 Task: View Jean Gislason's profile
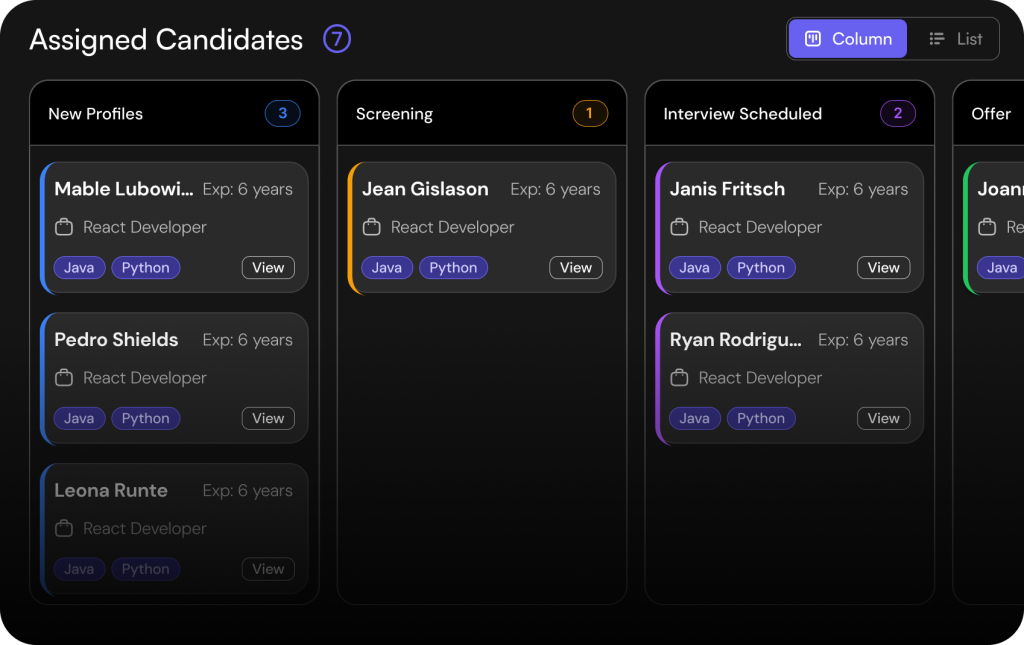pos(575,268)
